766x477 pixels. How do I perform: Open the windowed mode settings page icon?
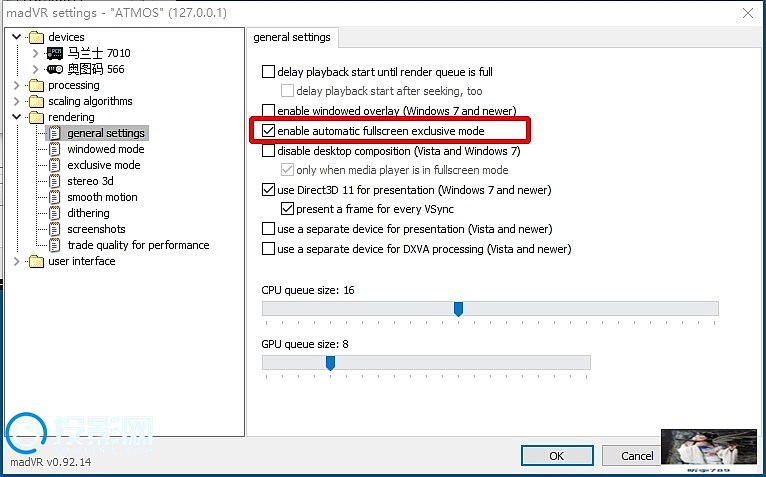coord(55,149)
